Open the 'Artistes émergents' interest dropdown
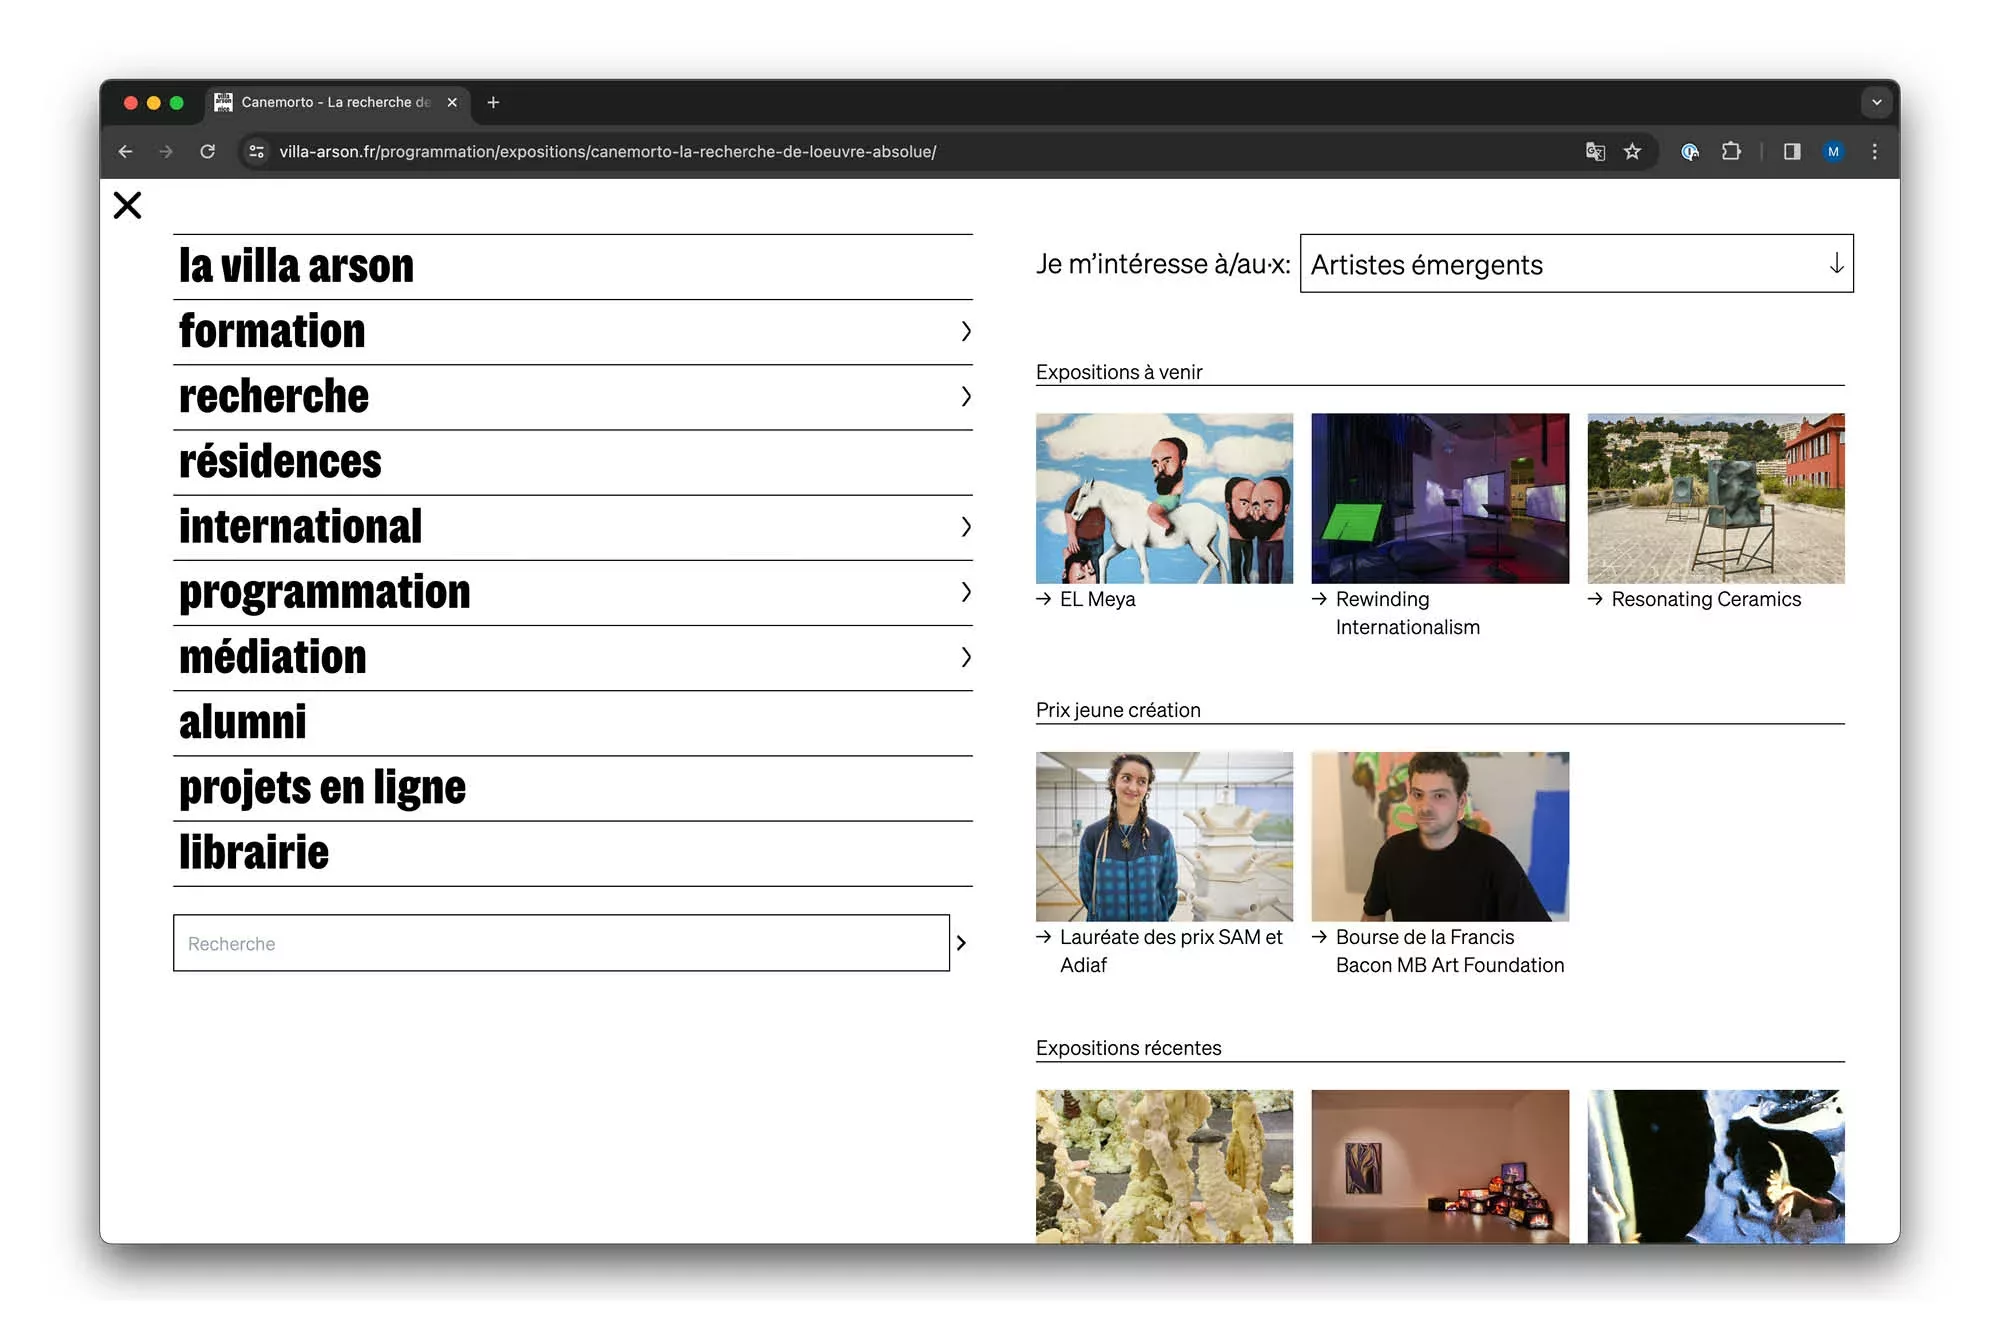 point(1576,264)
